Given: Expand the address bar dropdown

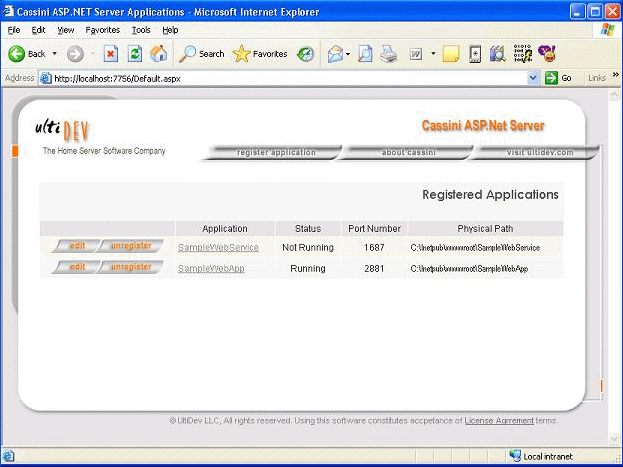Looking at the screenshot, I should click(533, 78).
